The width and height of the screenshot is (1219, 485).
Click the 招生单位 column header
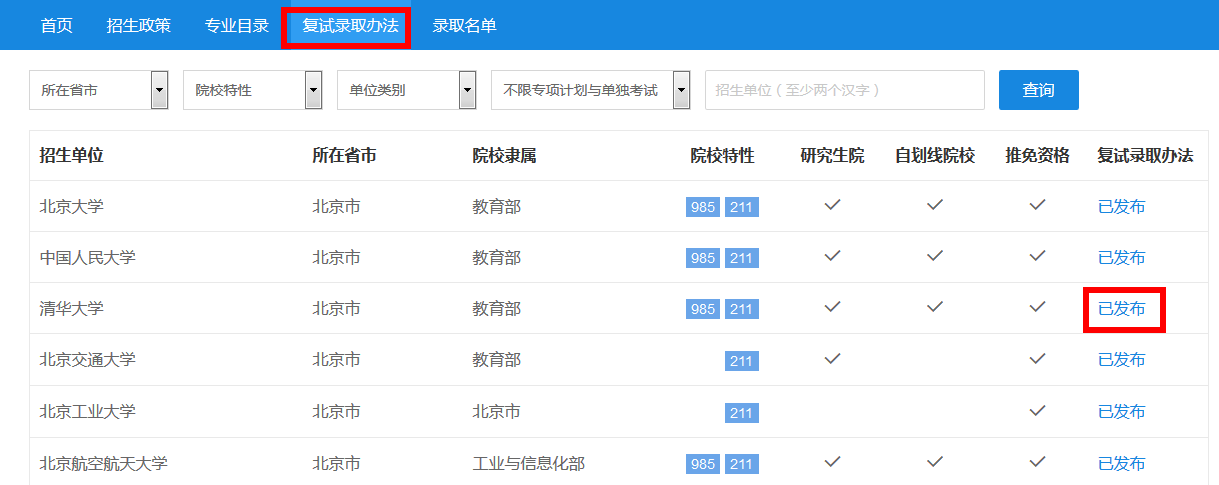[72, 156]
